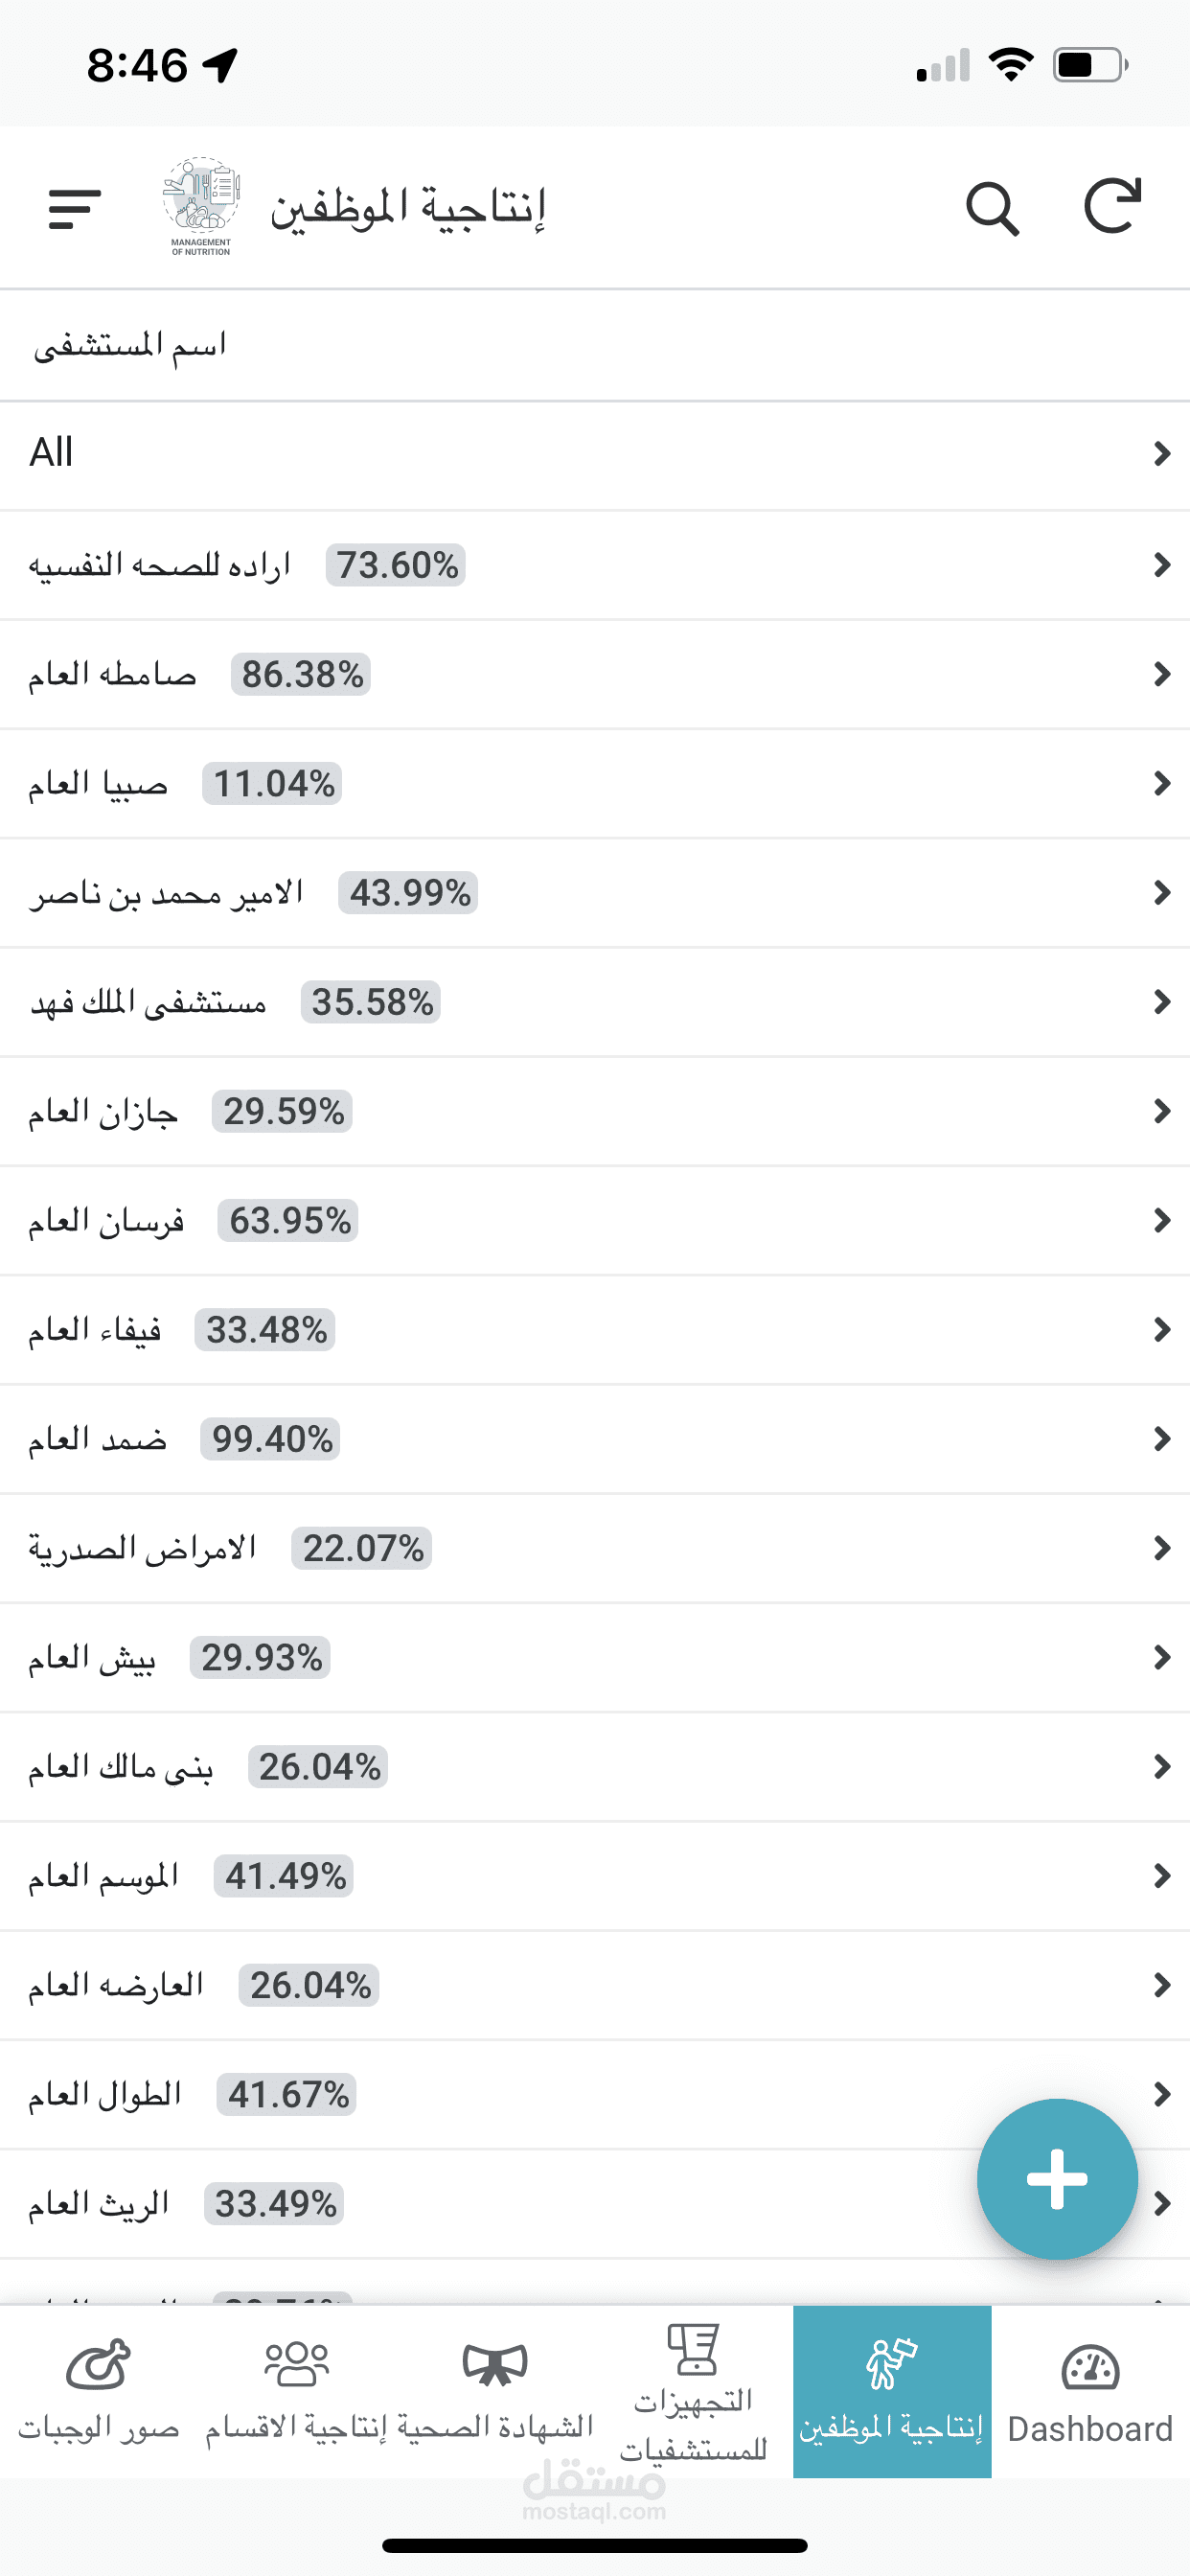
Task: Open the مستشفى الملك فهد hospital entry
Action: tap(148, 1003)
